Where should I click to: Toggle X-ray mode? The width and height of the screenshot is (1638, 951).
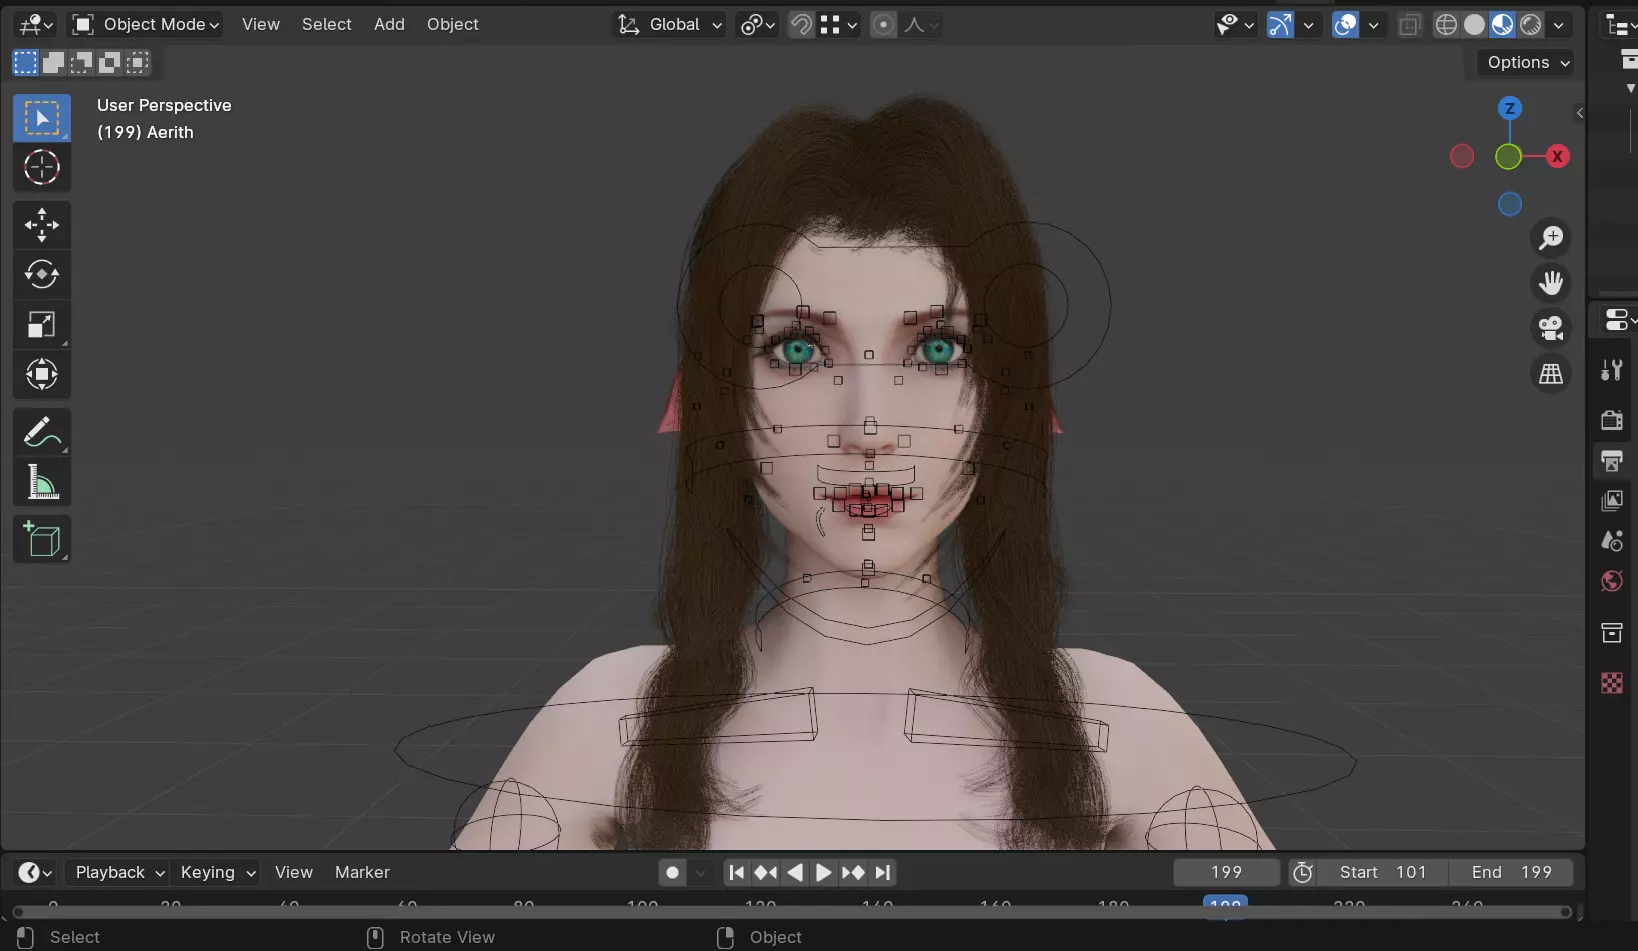pos(1409,25)
